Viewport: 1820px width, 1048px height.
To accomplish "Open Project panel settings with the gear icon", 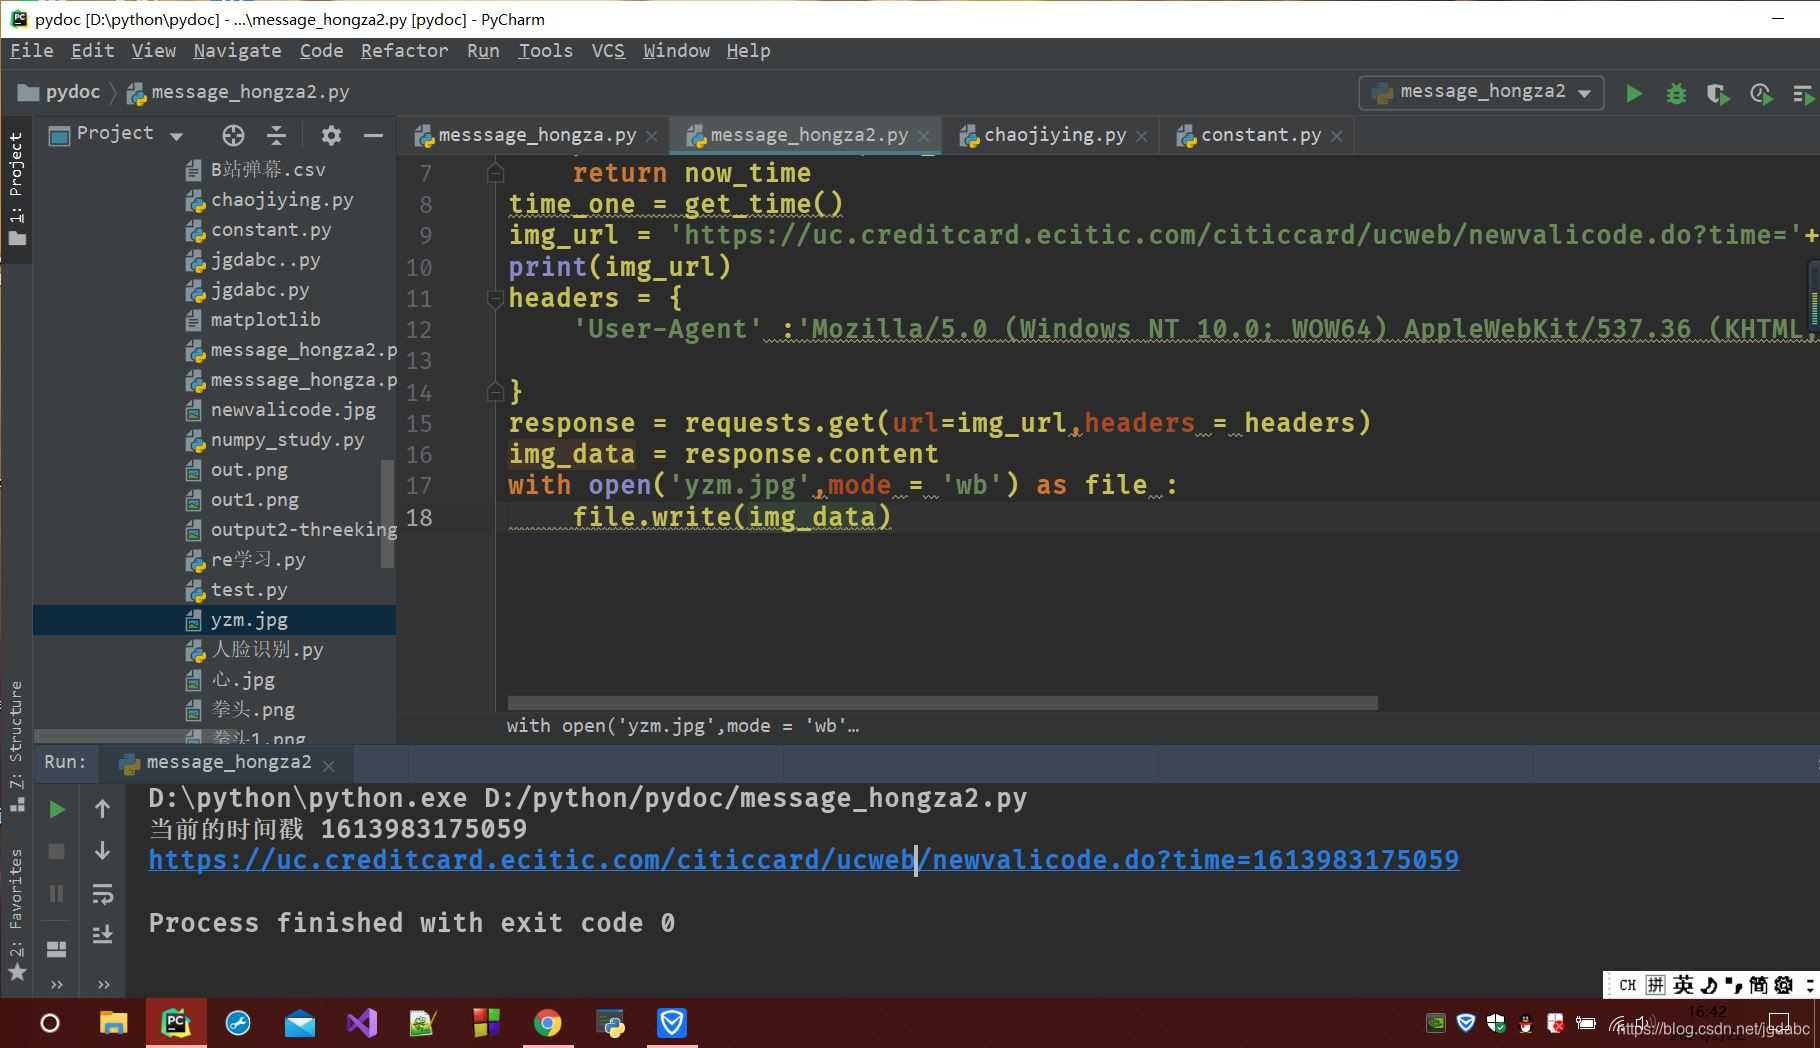I will coord(331,135).
